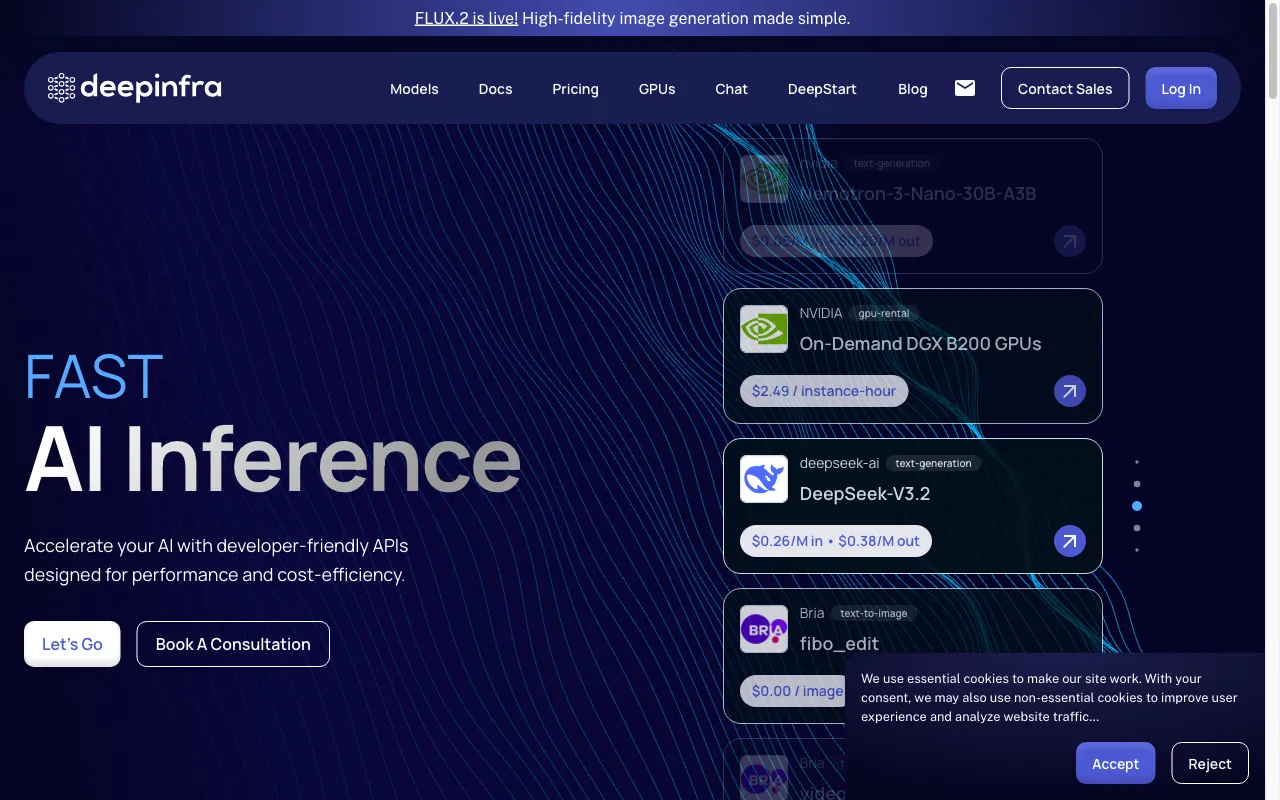The width and height of the screenshot is (1280, 800).
Task: Click NVIDIA logo on DGX B200 card
Action: (x=764, y=329)
